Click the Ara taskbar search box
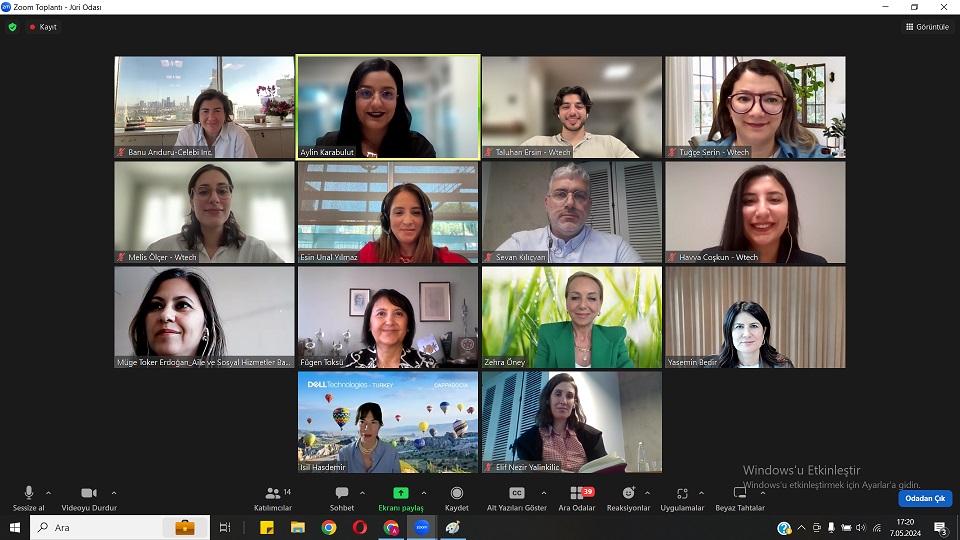Image resolution: width=960 pixels, height=540 pixels. [120, 527]
